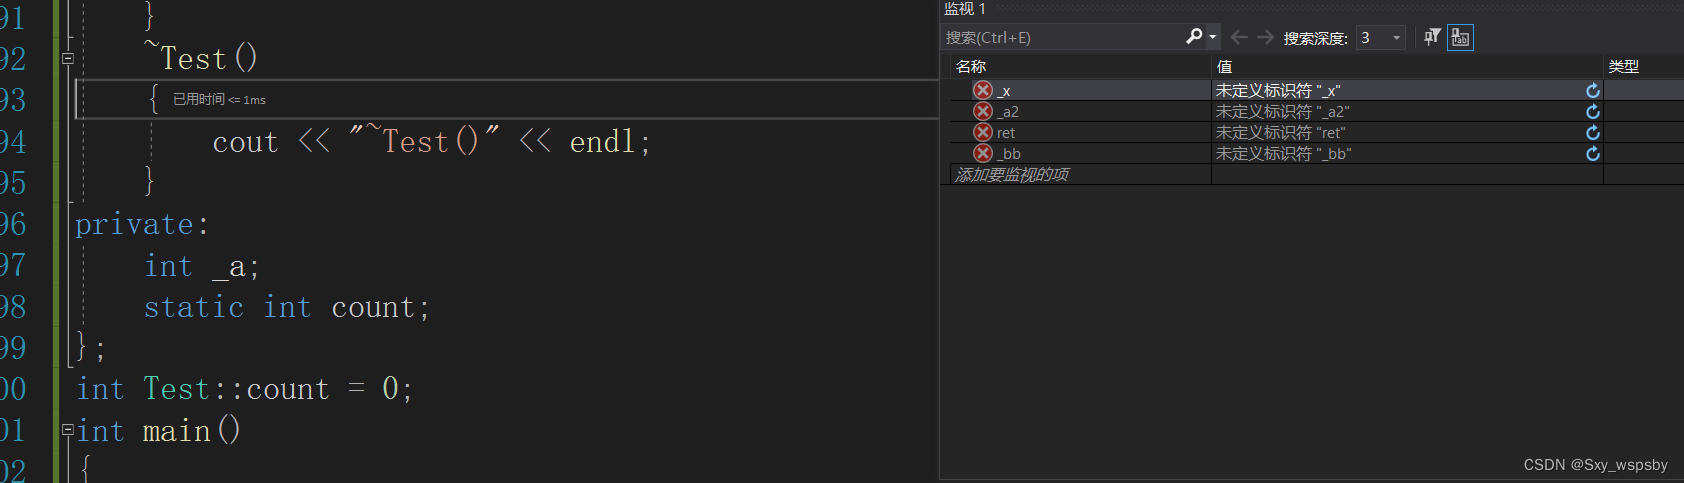Screen dimensions: 1684x483
Task: Collapse the ~Test() destructor block
Action: click(68, 58)
